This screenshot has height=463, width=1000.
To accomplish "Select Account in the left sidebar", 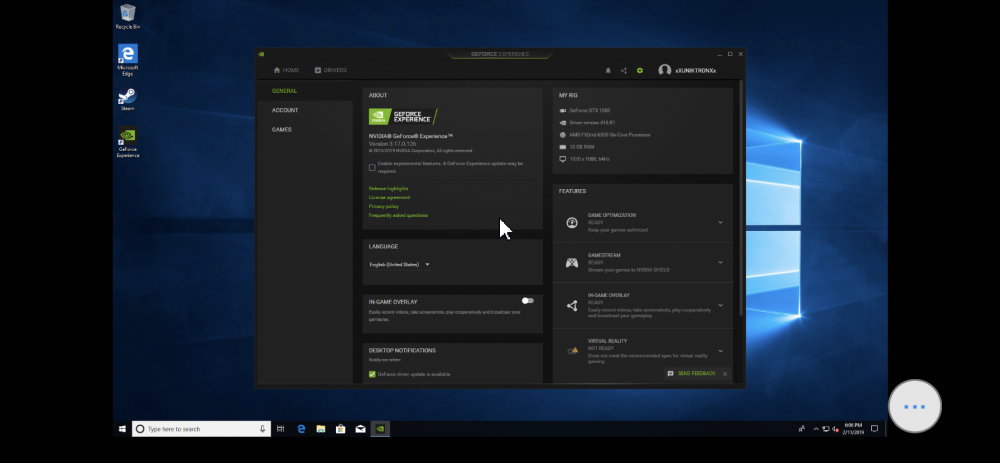I will coord(285,110).
